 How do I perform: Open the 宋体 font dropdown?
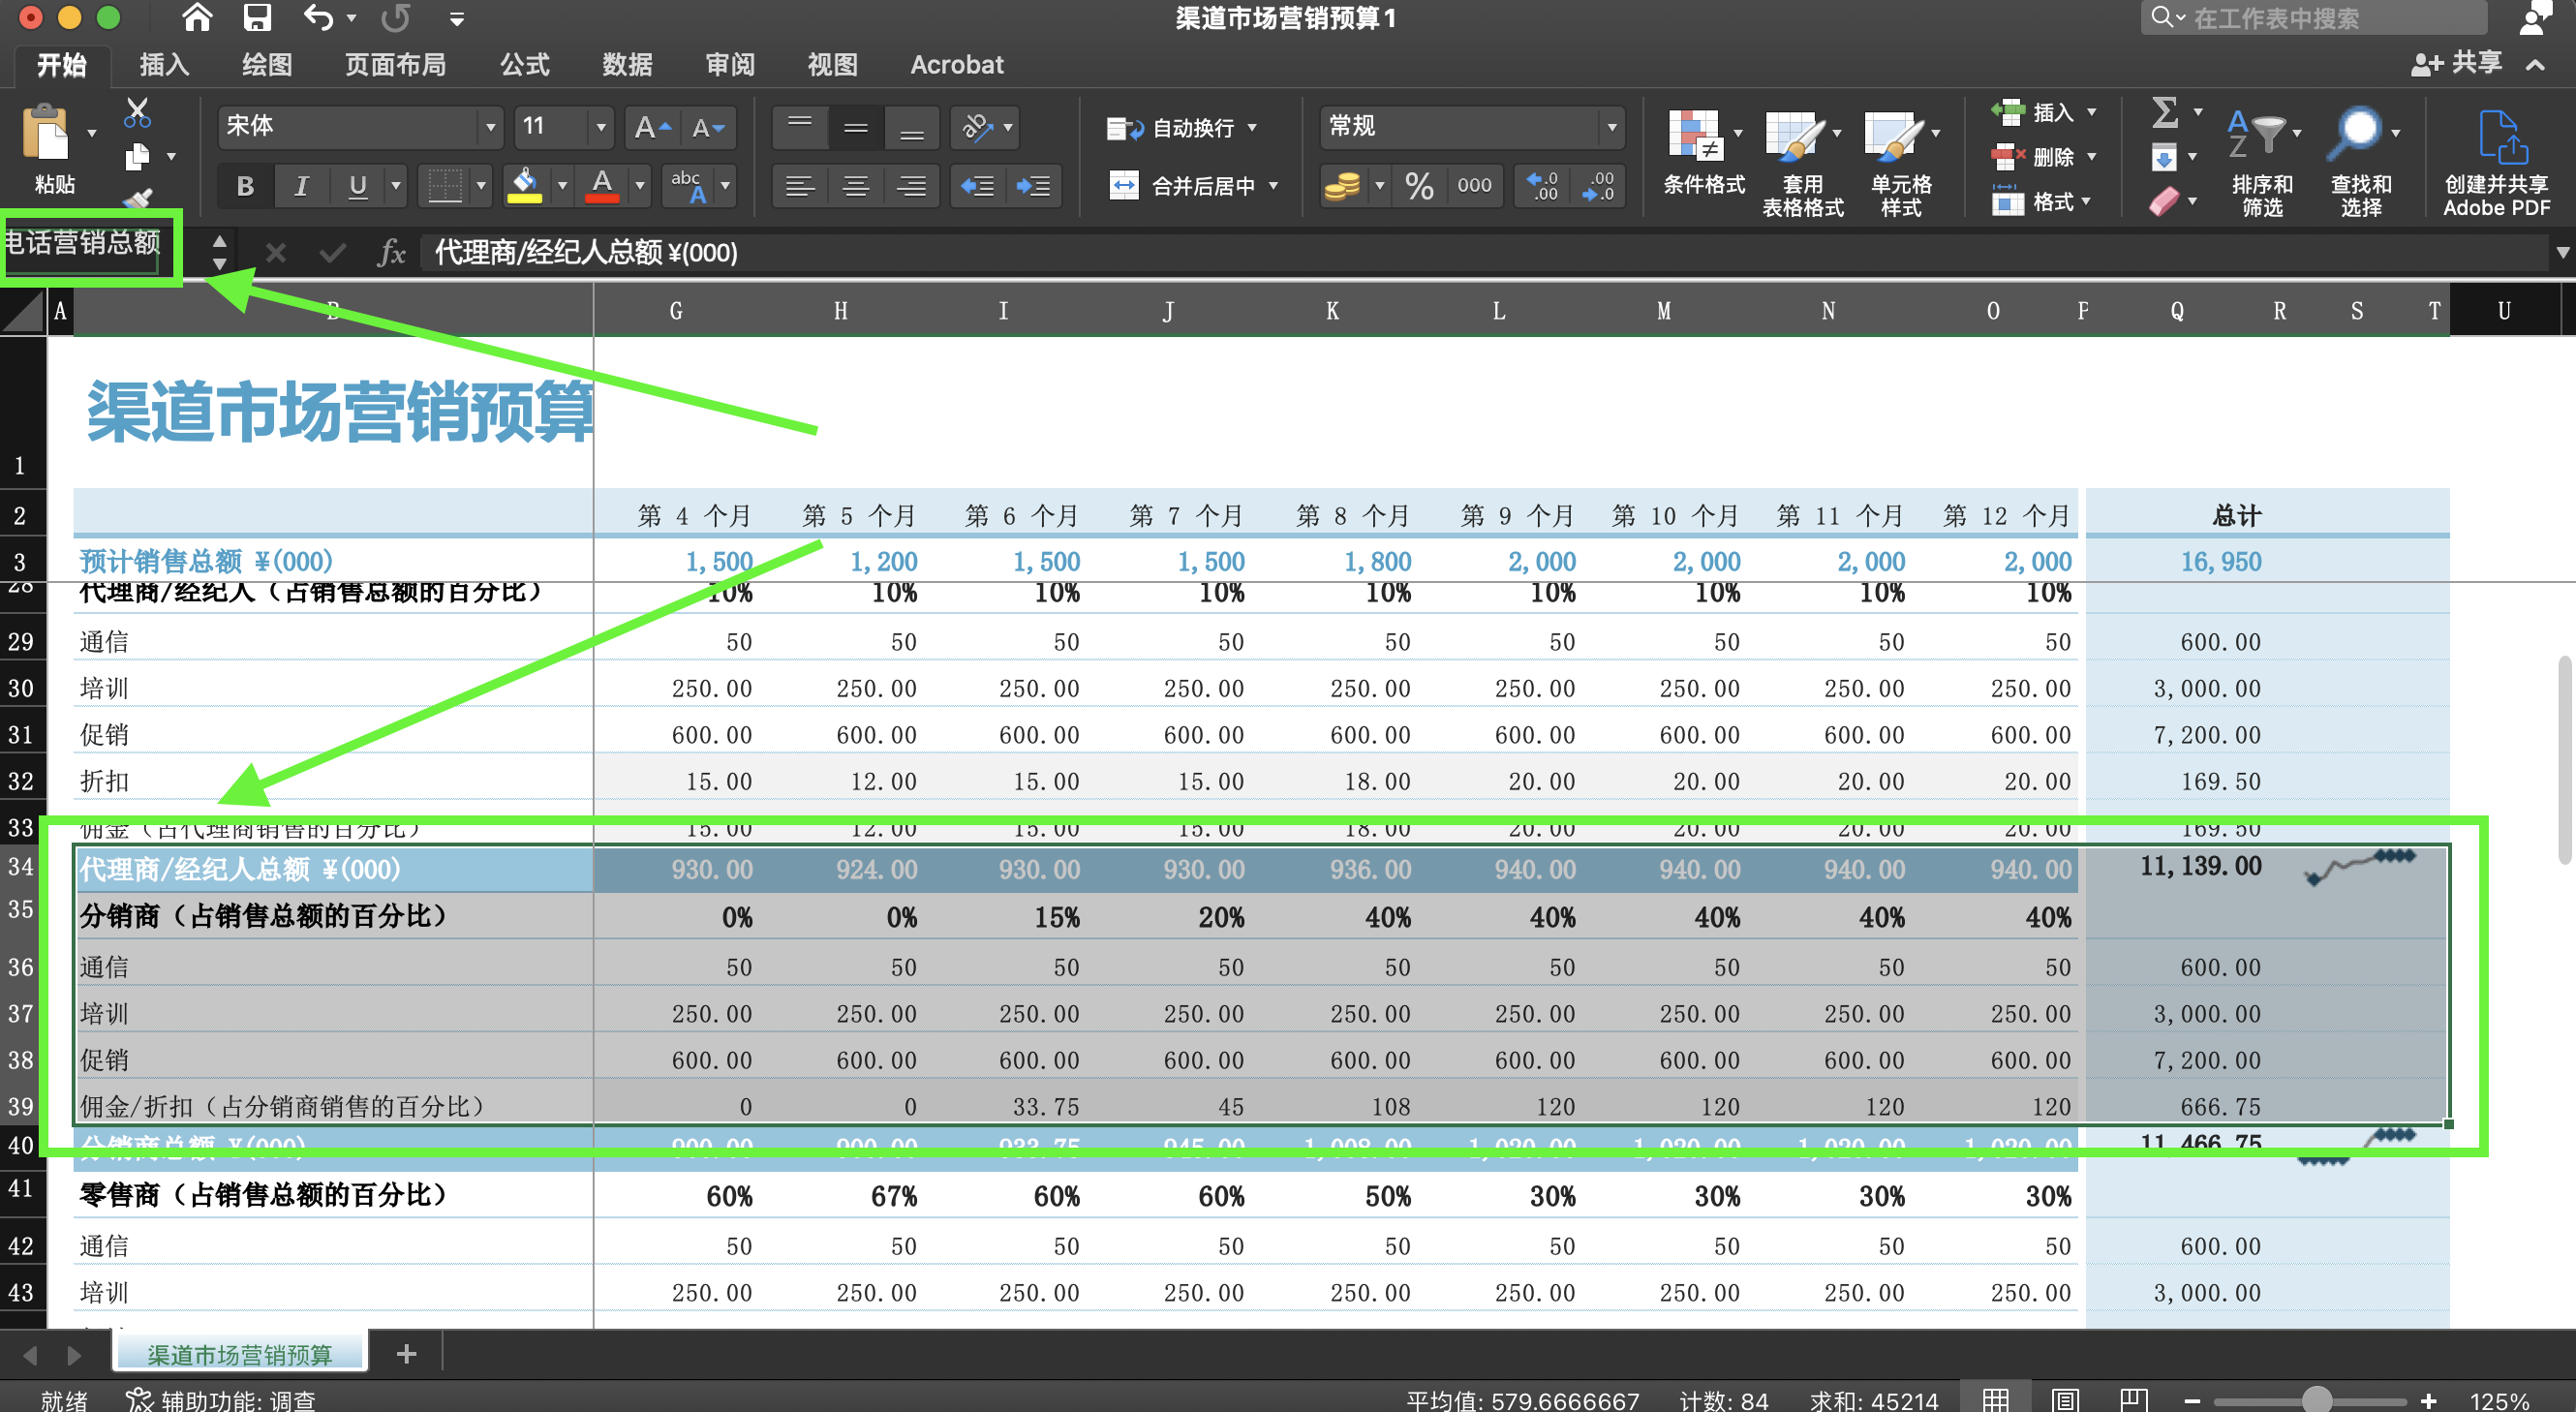[489, 126]
